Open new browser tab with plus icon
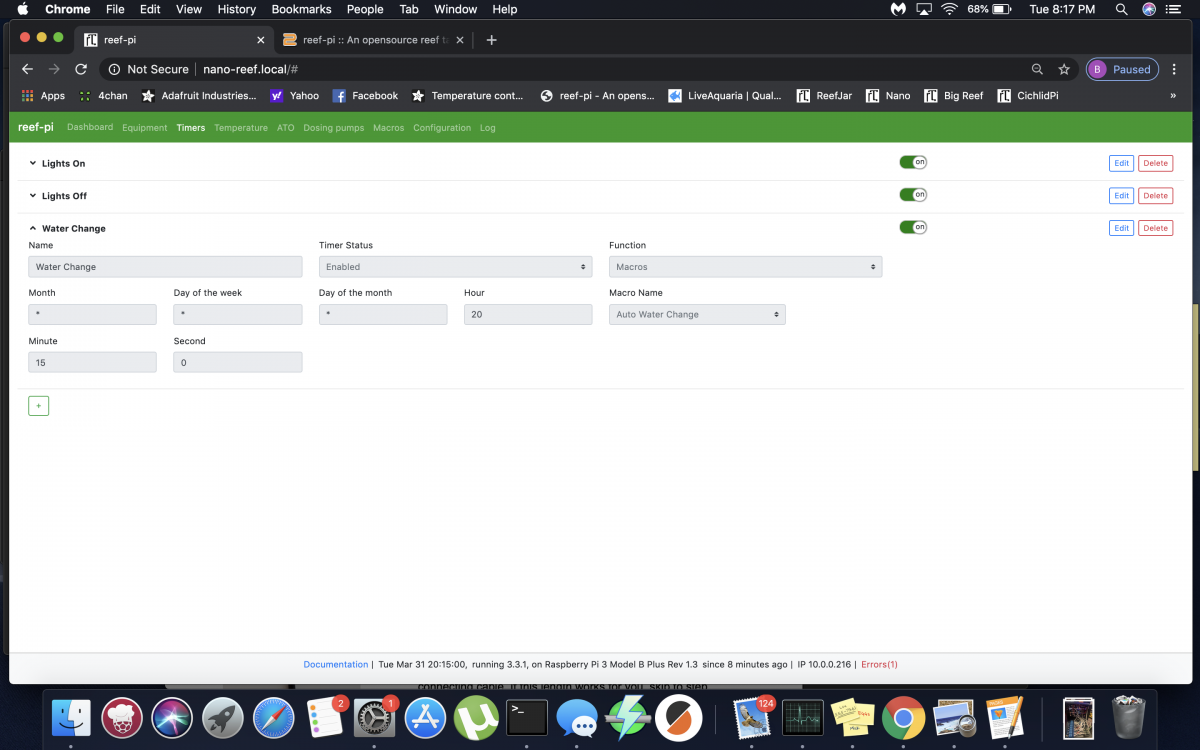The width and height of the screenshot is (1200, 750). (491, 40)
